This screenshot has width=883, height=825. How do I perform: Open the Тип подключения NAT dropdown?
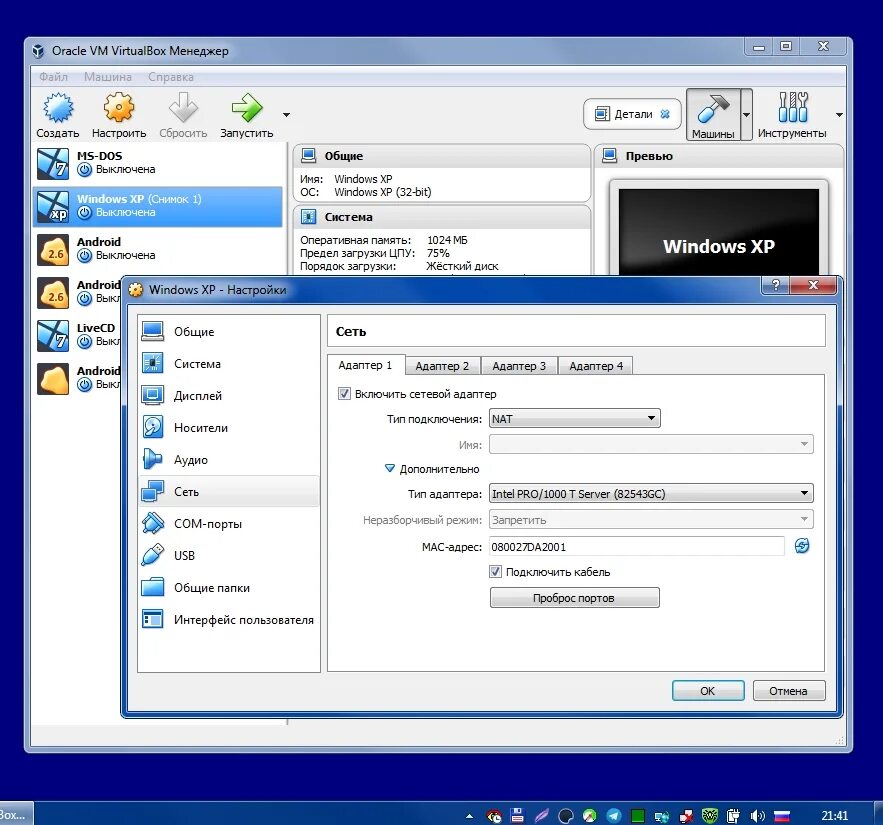[x=574, y=418]
